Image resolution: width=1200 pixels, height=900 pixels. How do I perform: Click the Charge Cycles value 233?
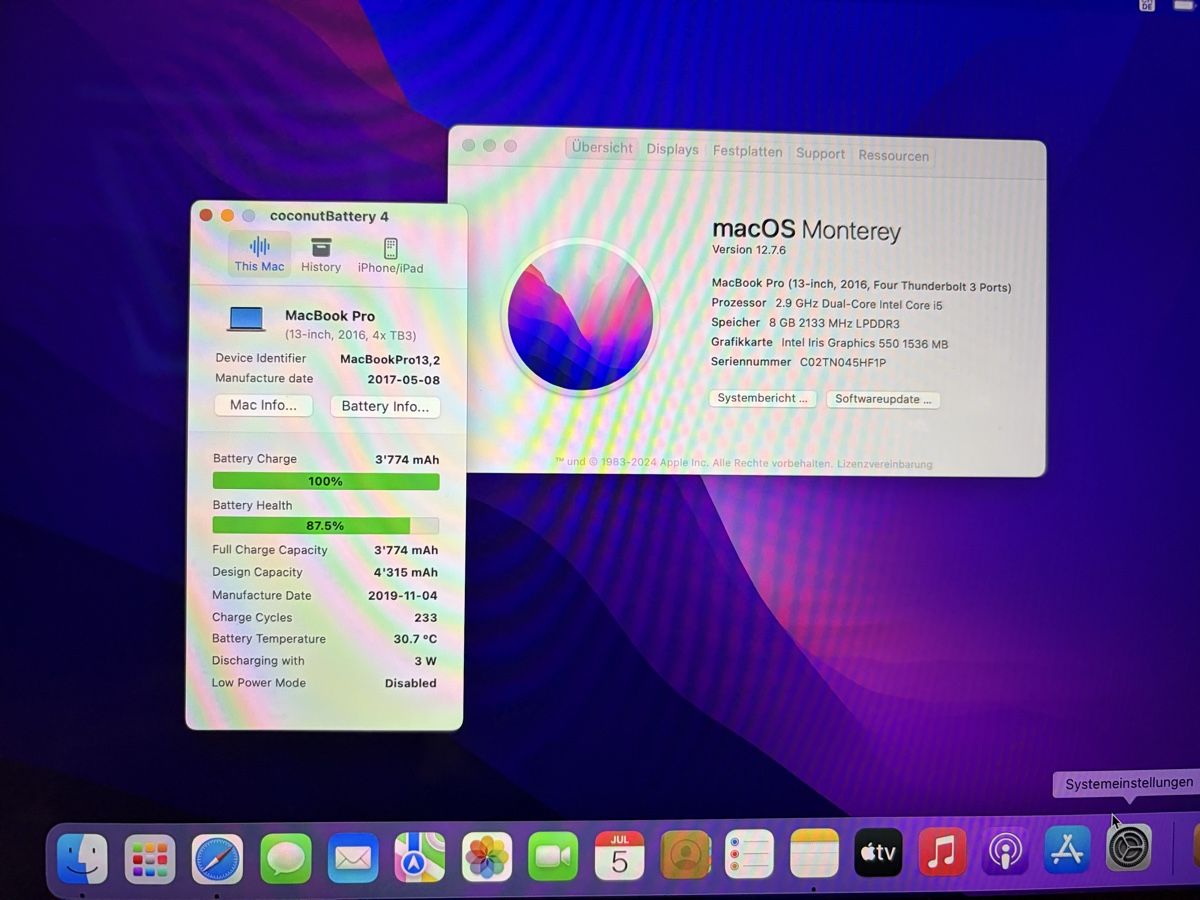(x=425, y=618)
